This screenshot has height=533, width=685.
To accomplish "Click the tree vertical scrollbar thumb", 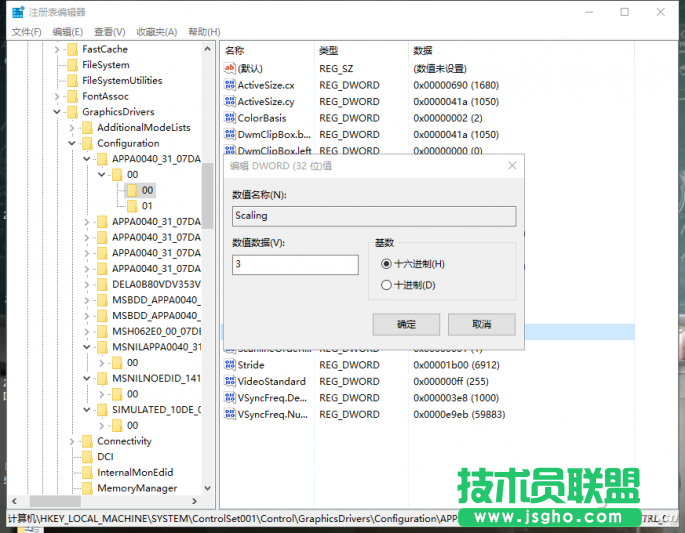I will tap(208, 196).
